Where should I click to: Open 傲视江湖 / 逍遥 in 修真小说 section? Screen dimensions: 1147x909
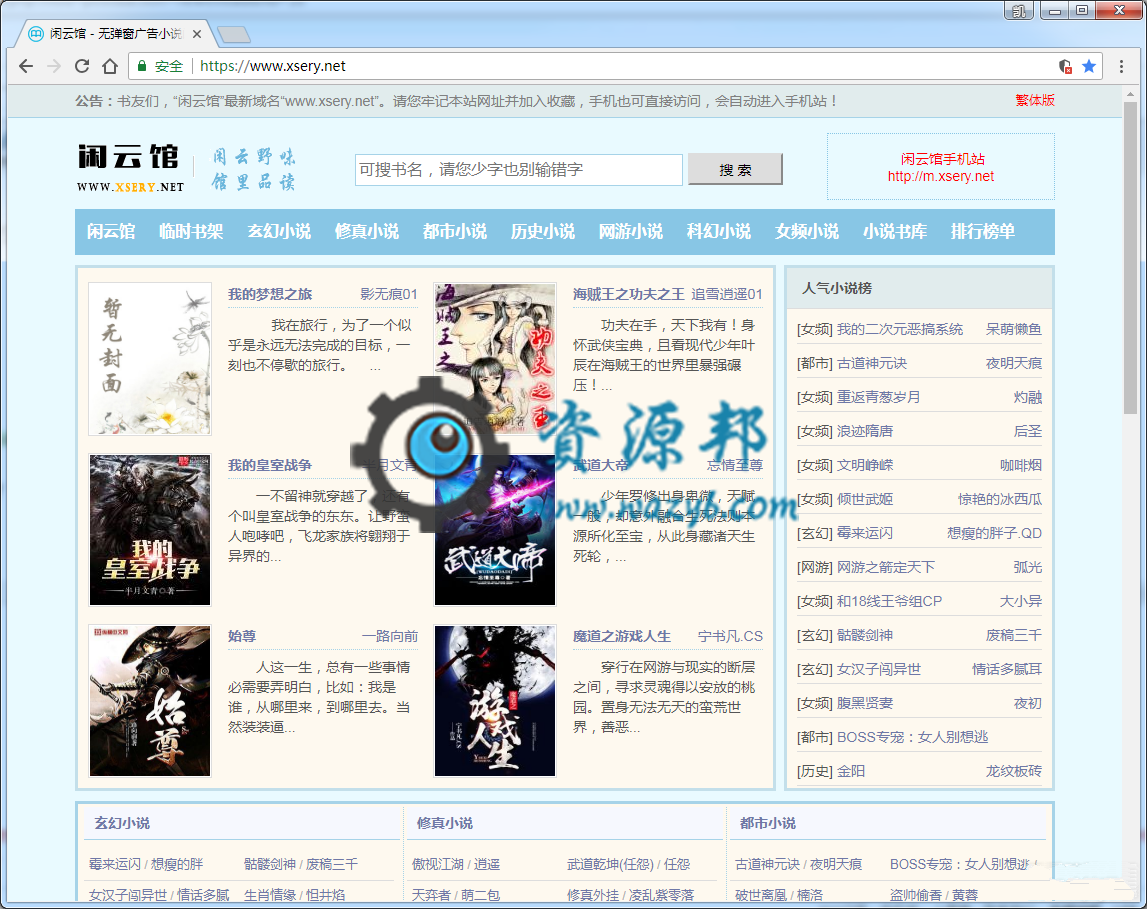[456, 864]
